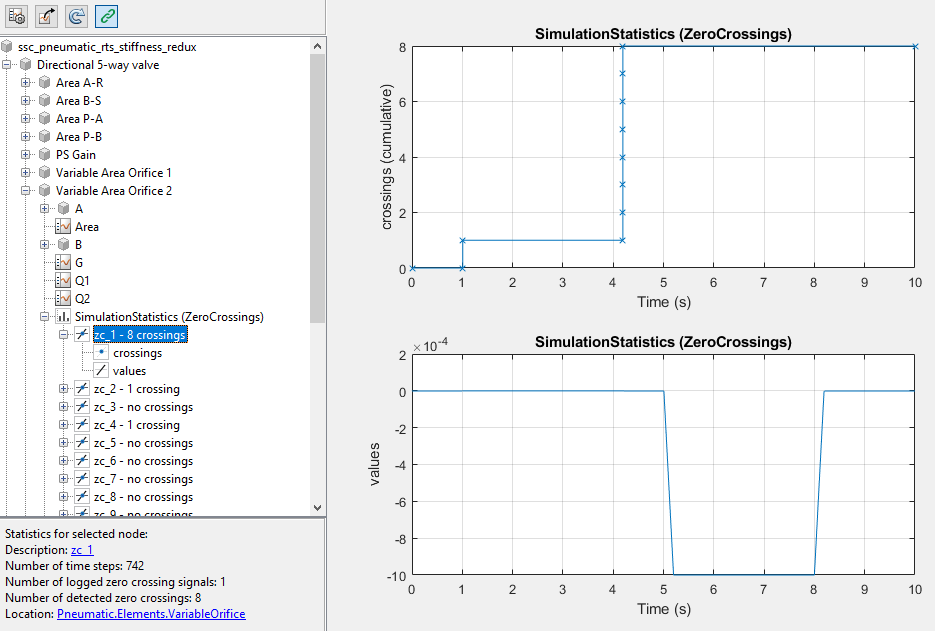Click the Directional 5-way valve cube icon
Viewport: 935px width, 631px height.
pyautogui.click(x=26, y=64)
